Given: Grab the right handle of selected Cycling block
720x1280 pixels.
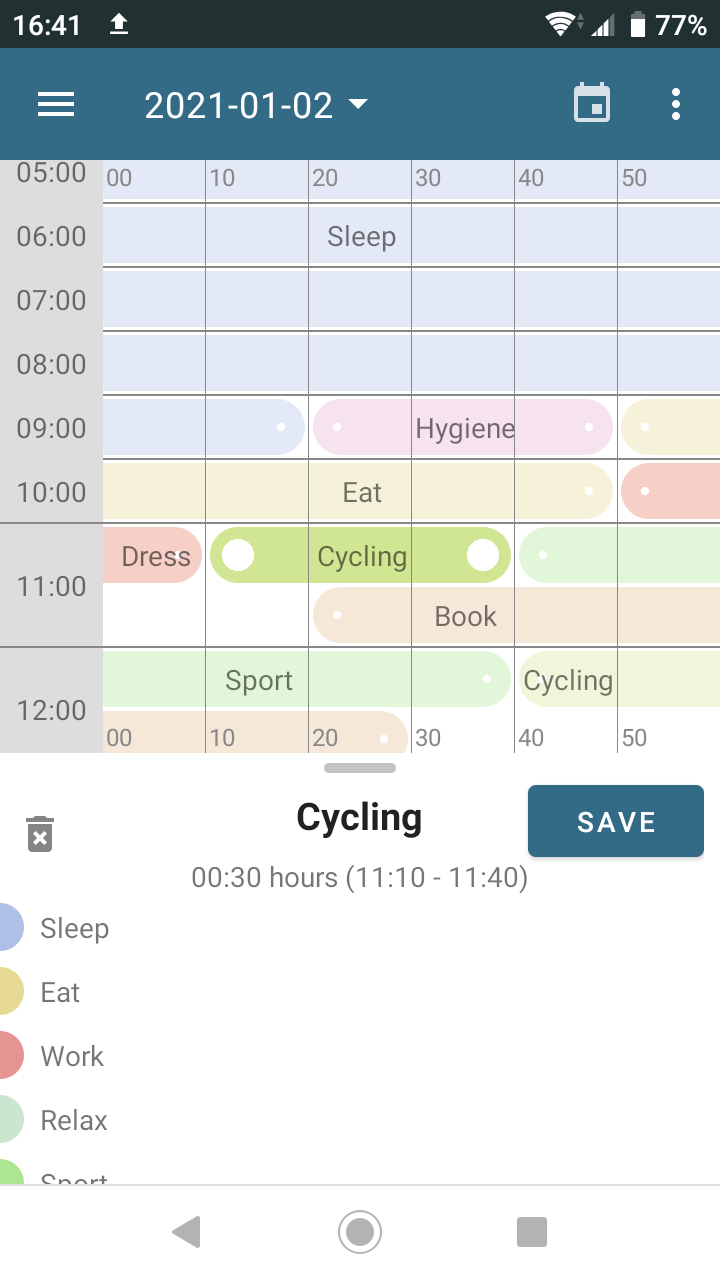Looking at the screenshot, I should point(483,555).
